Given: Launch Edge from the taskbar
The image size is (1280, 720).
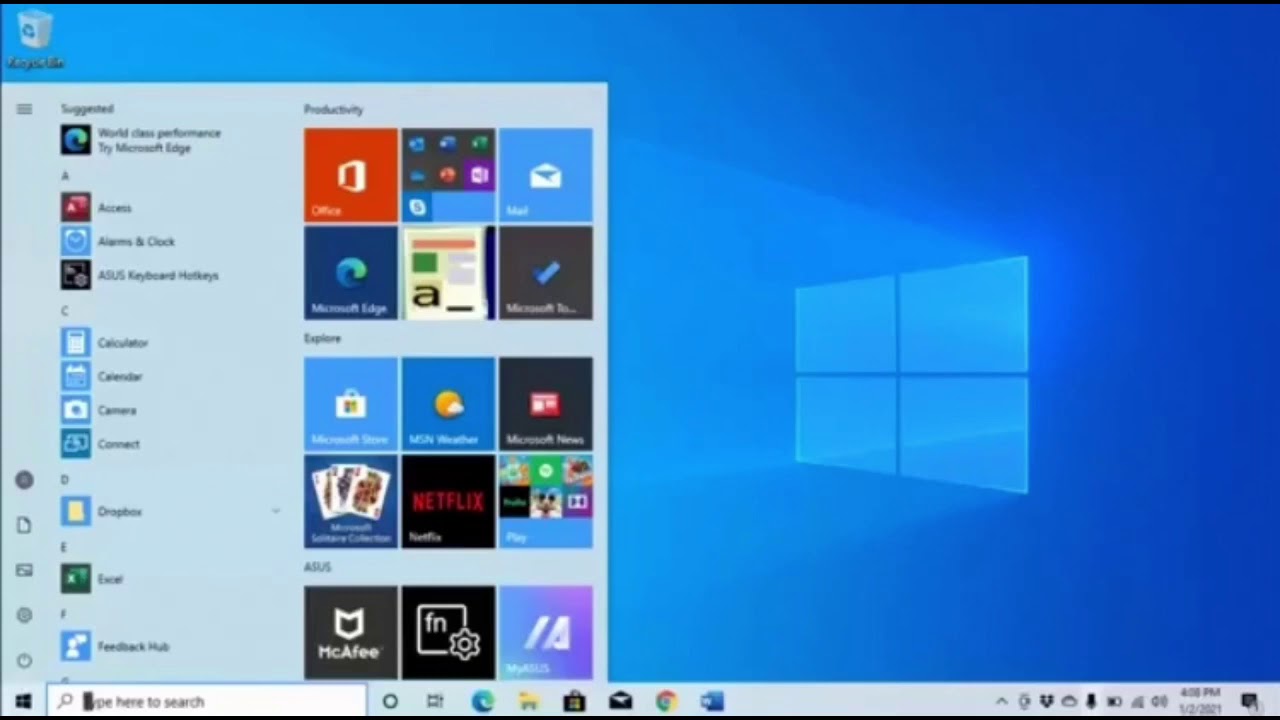Looking at the screenshot, I should point(483,701).
